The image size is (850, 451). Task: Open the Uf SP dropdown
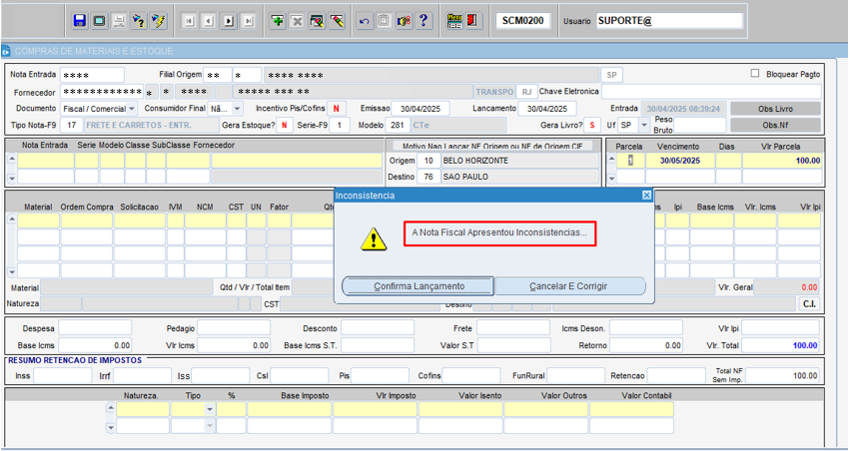[643, 125]
